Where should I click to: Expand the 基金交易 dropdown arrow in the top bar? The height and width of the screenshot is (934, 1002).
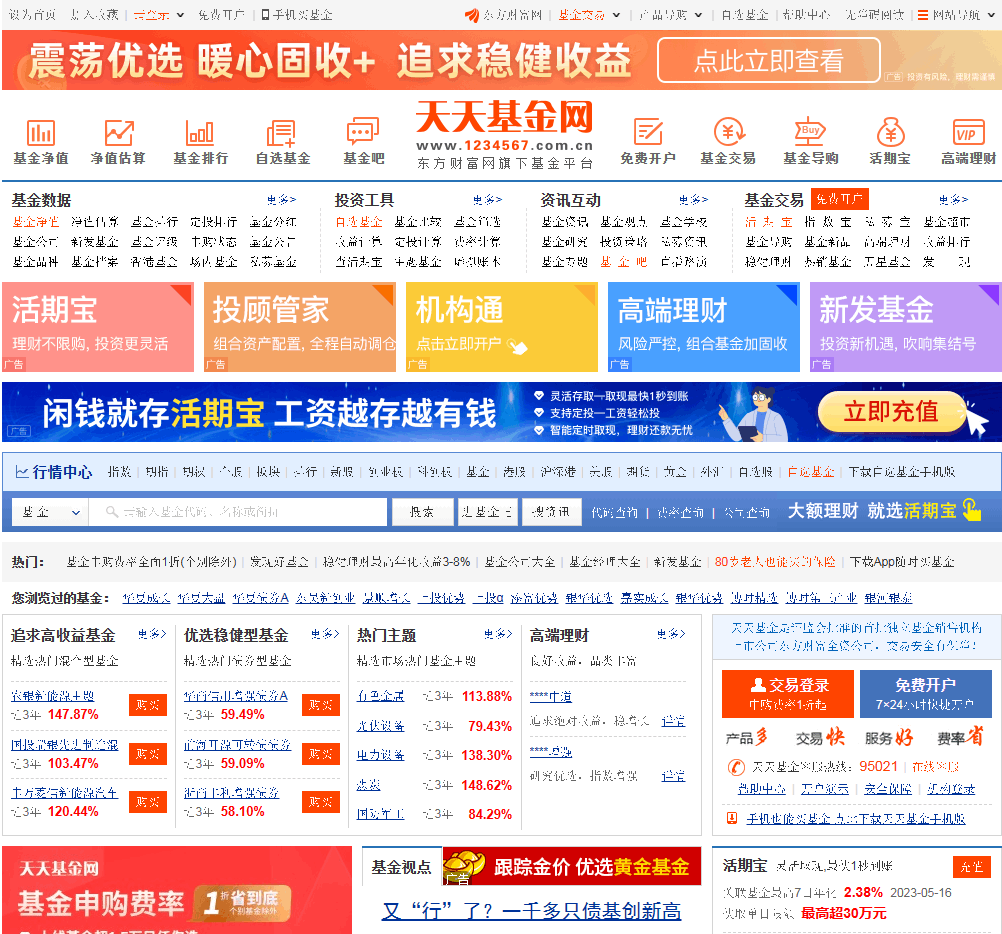617,15
